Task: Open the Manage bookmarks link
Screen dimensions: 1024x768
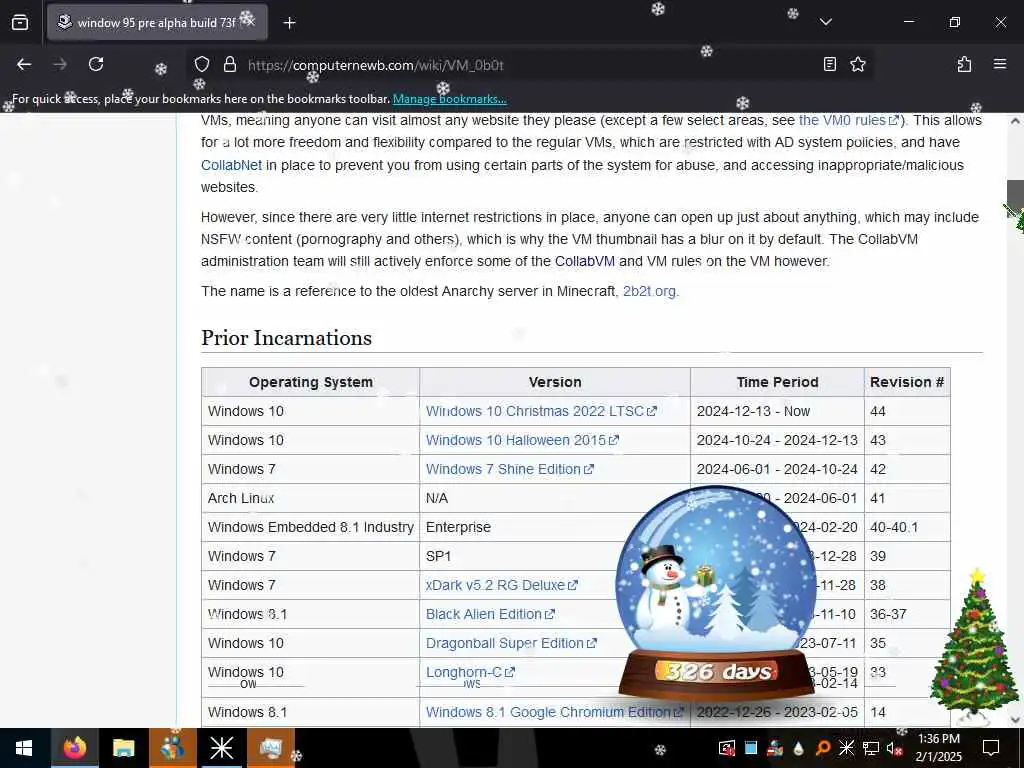Action: [449, 99]
